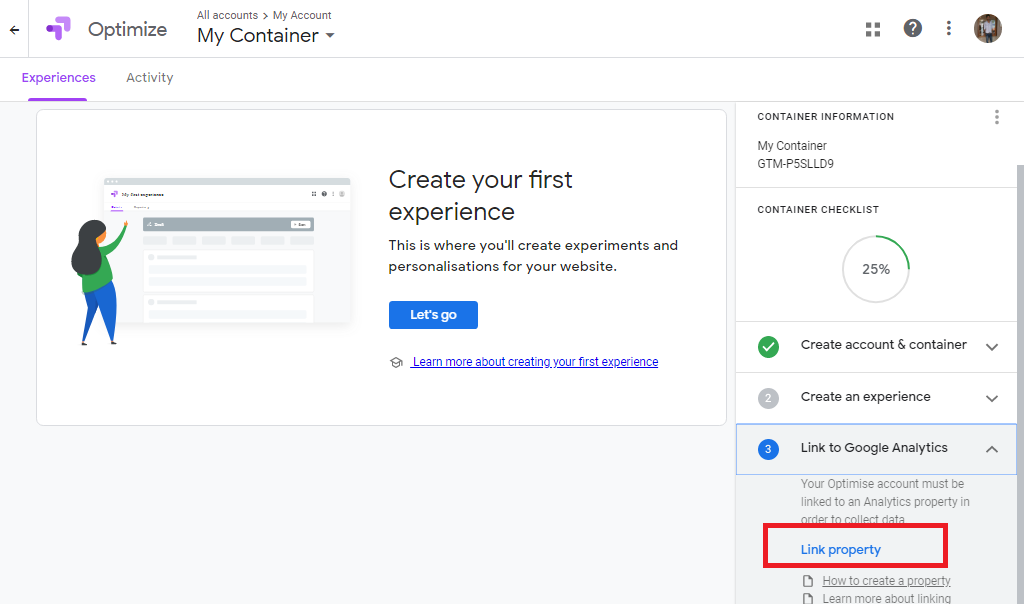Open the My Container dropdown
Image resolution: width=1024 pixels, height=604 pixels.
point(266,35)
